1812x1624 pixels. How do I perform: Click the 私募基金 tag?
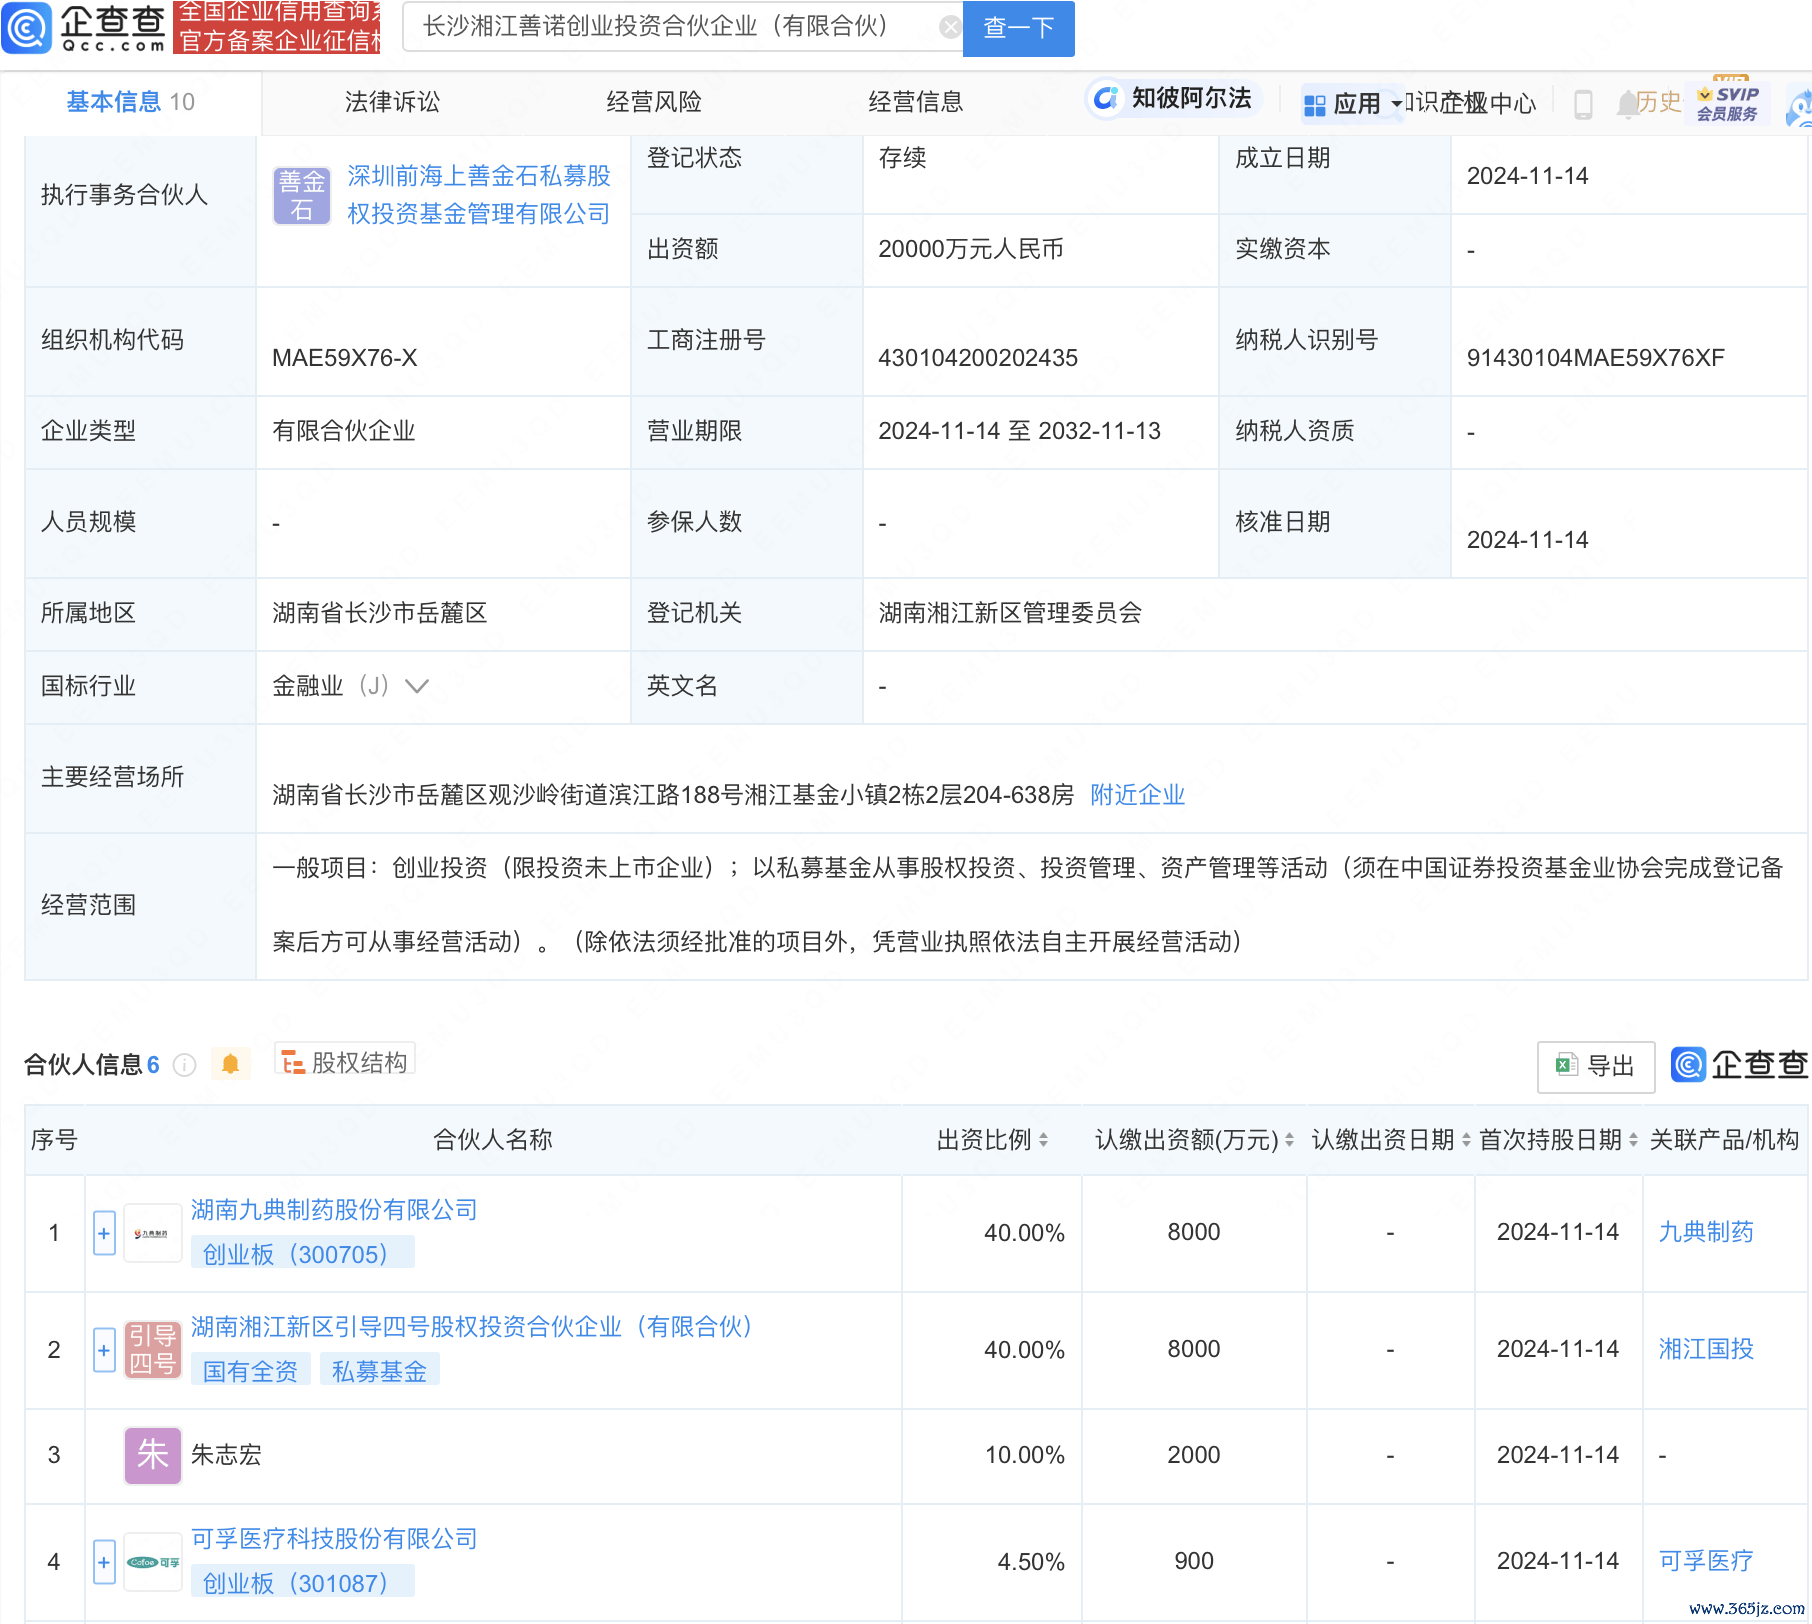pyautogui.click(x=379, y=1371)
